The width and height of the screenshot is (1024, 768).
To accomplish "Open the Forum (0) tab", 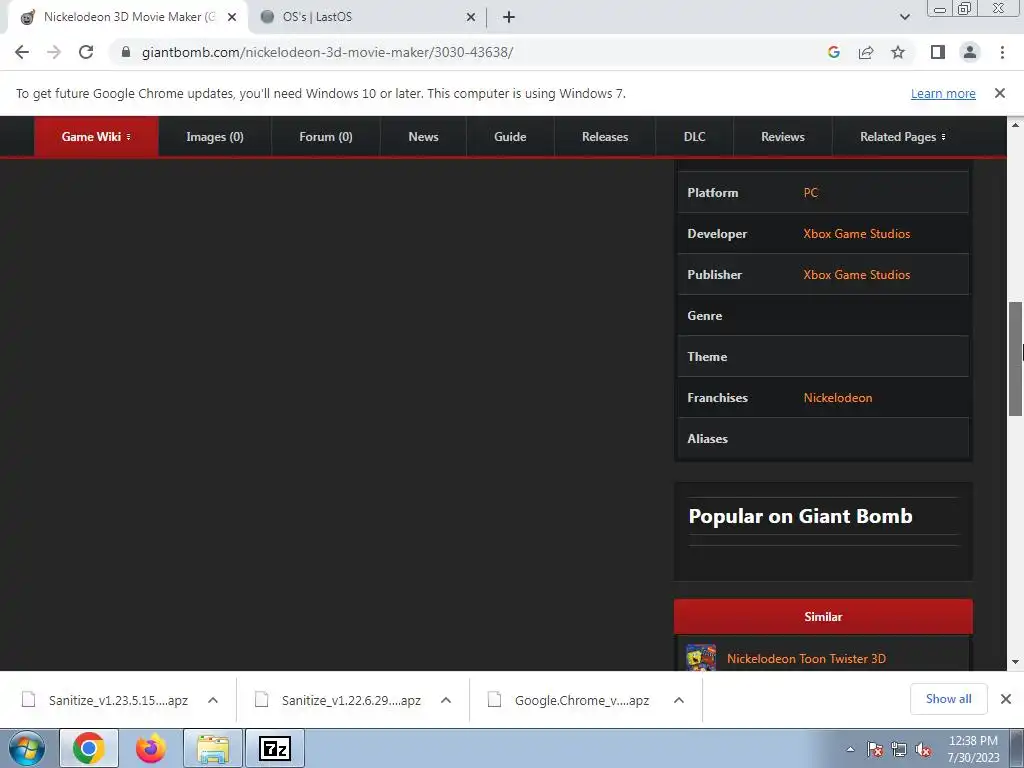I will (x=325, y=136).
